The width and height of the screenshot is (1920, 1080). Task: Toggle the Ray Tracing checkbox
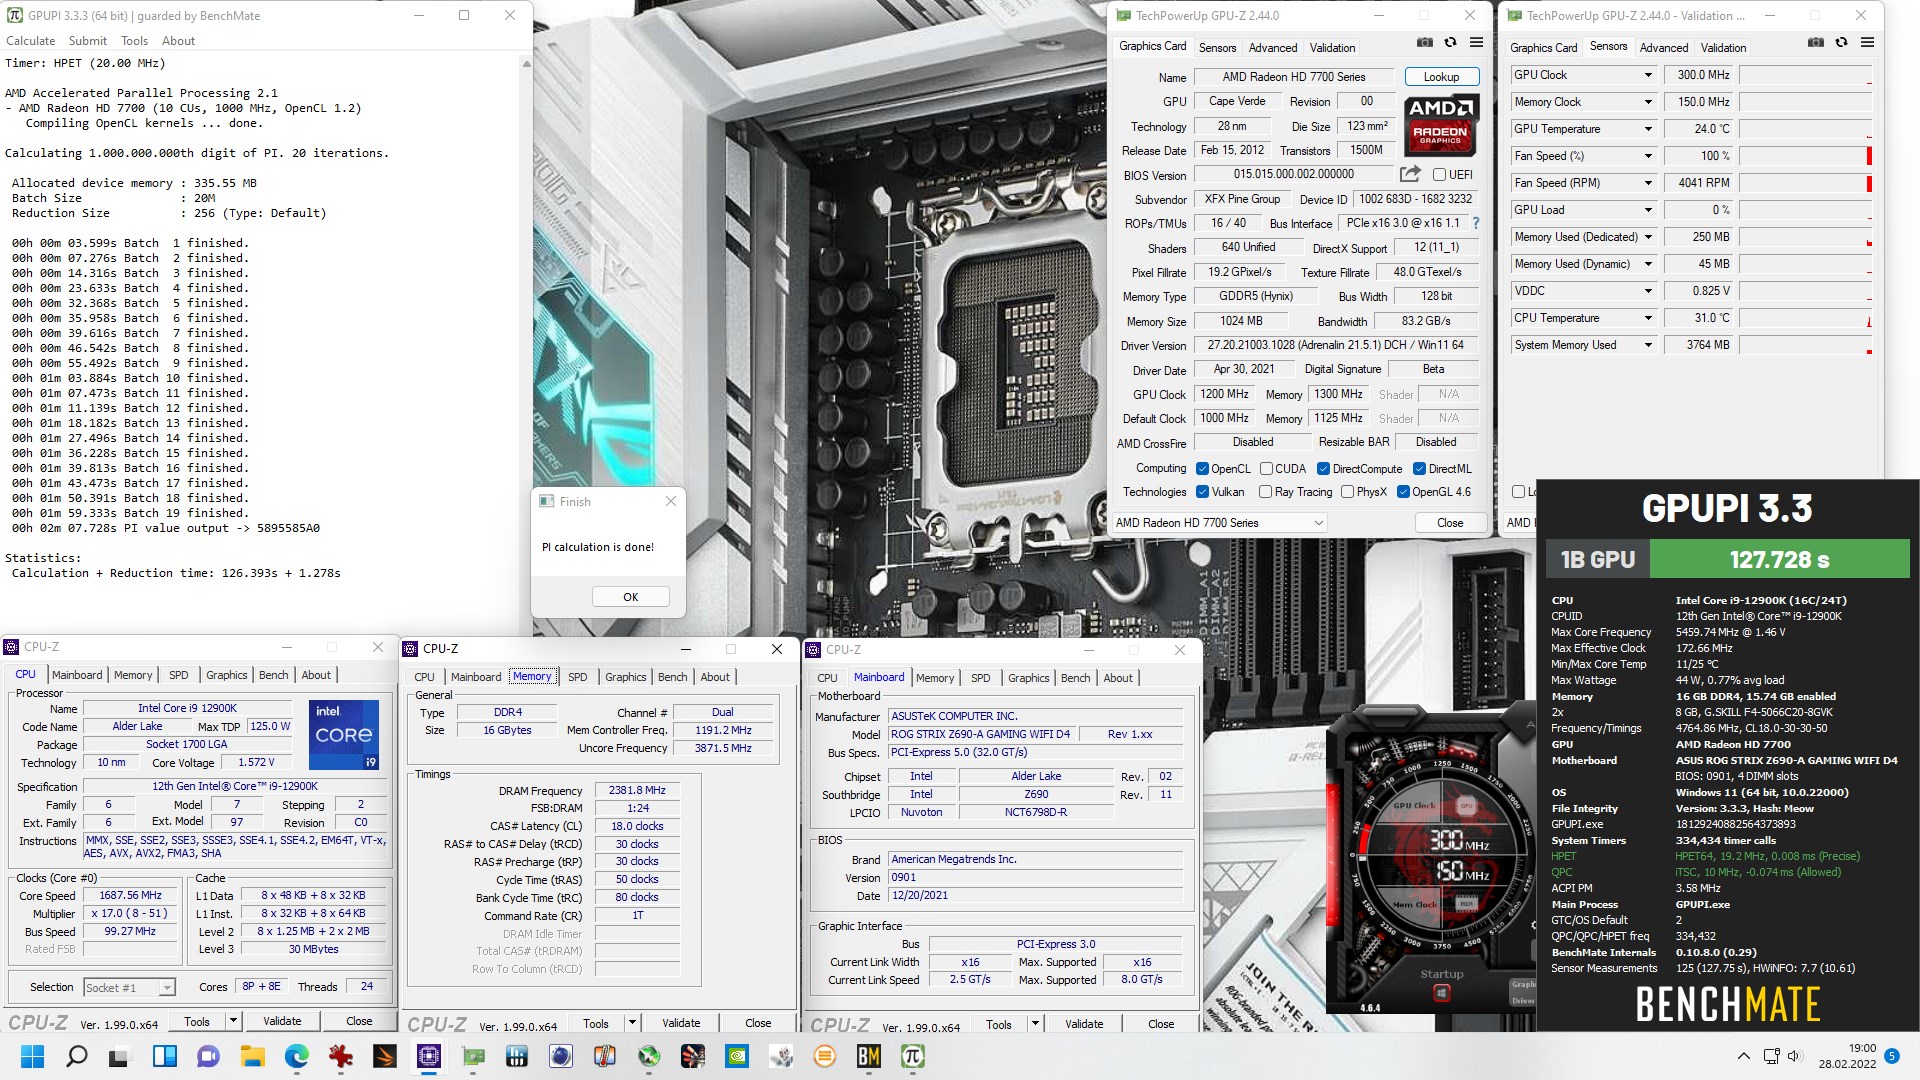(x=1265, y=491)
